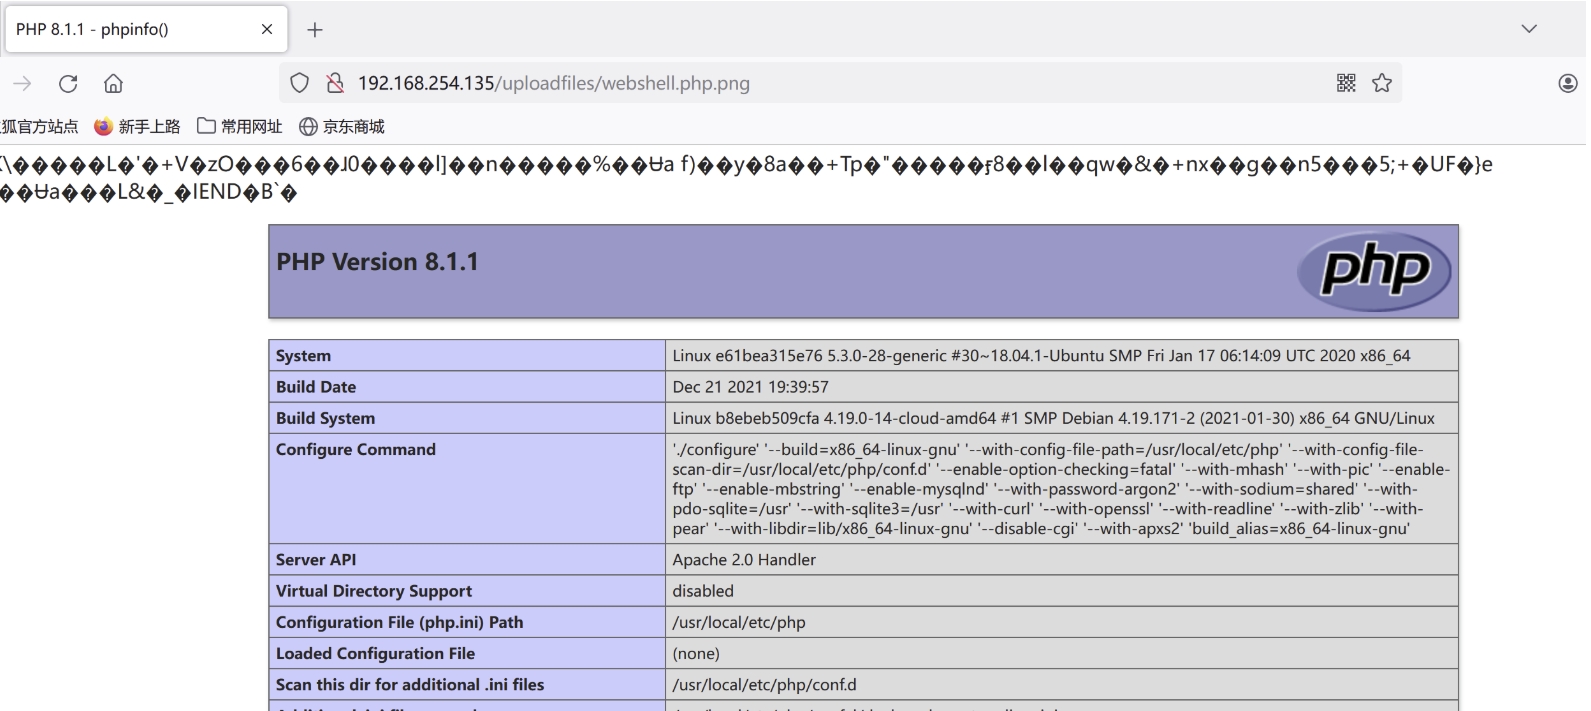Open the 常用网址 bookmarks folder
This screenshot has height=711, width=1591.
pyautogui.click(x=240, y=126)
